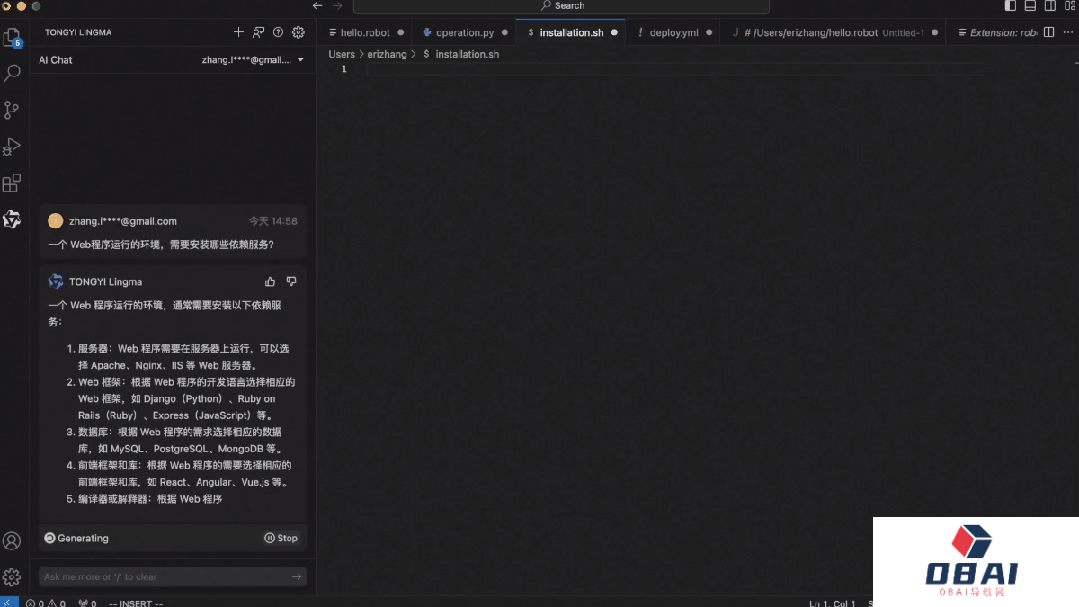Like the Tongyi Lingma response
This screenshot has width=1079, height=607.
point(270,282)
